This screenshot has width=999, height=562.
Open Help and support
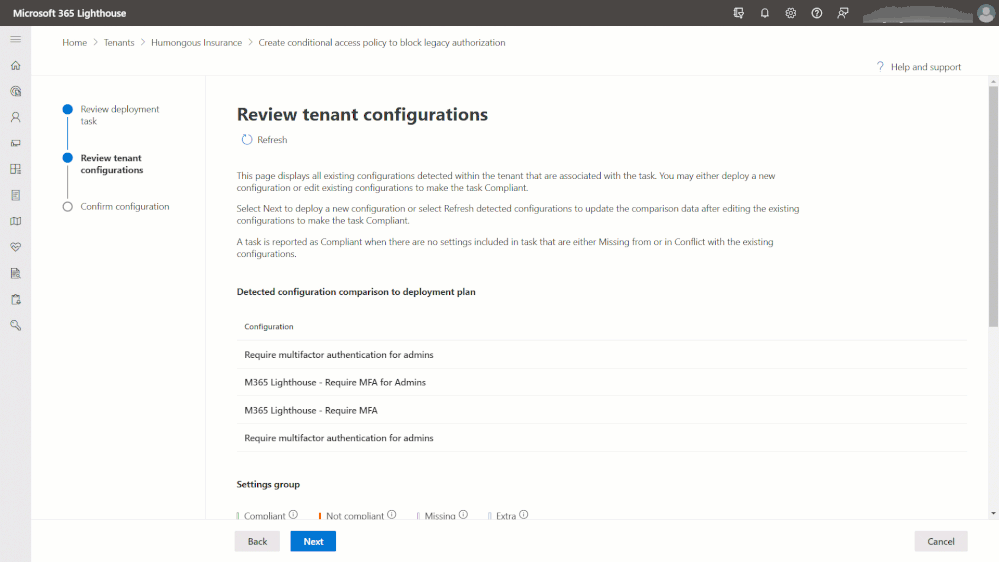point(919,67)
